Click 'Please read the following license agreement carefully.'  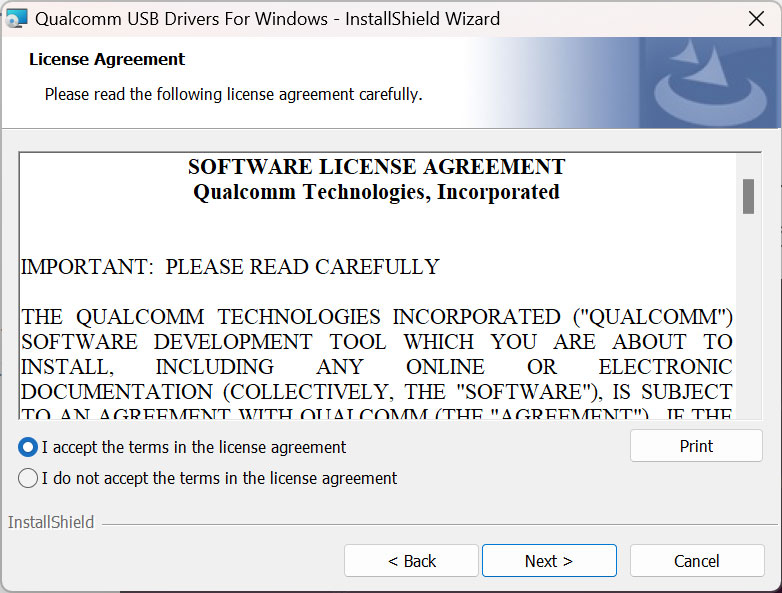point(233,94)
